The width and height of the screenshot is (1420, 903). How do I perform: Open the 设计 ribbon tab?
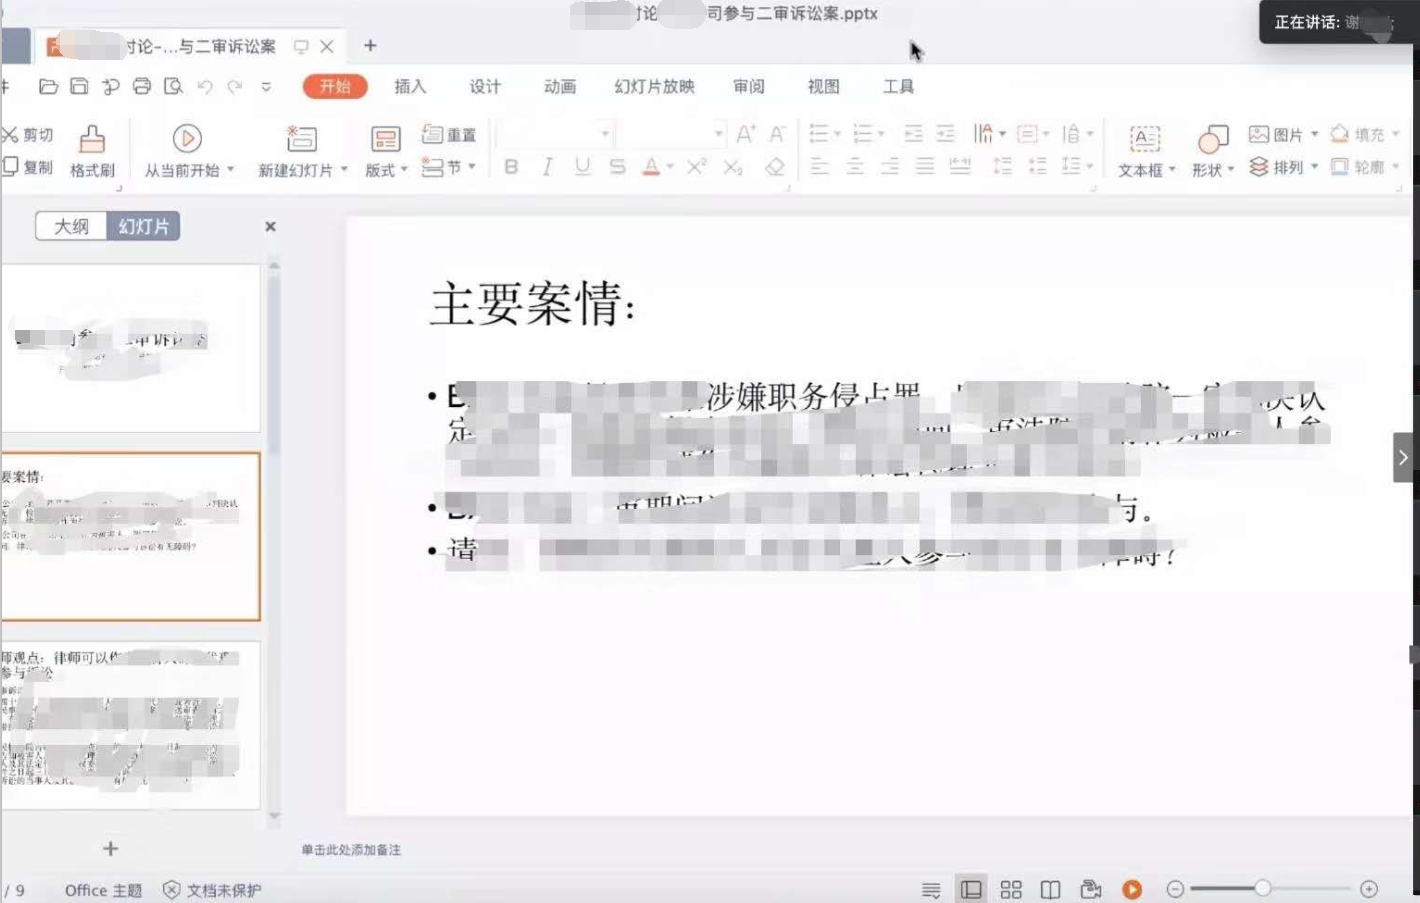(x=485, y=87)
